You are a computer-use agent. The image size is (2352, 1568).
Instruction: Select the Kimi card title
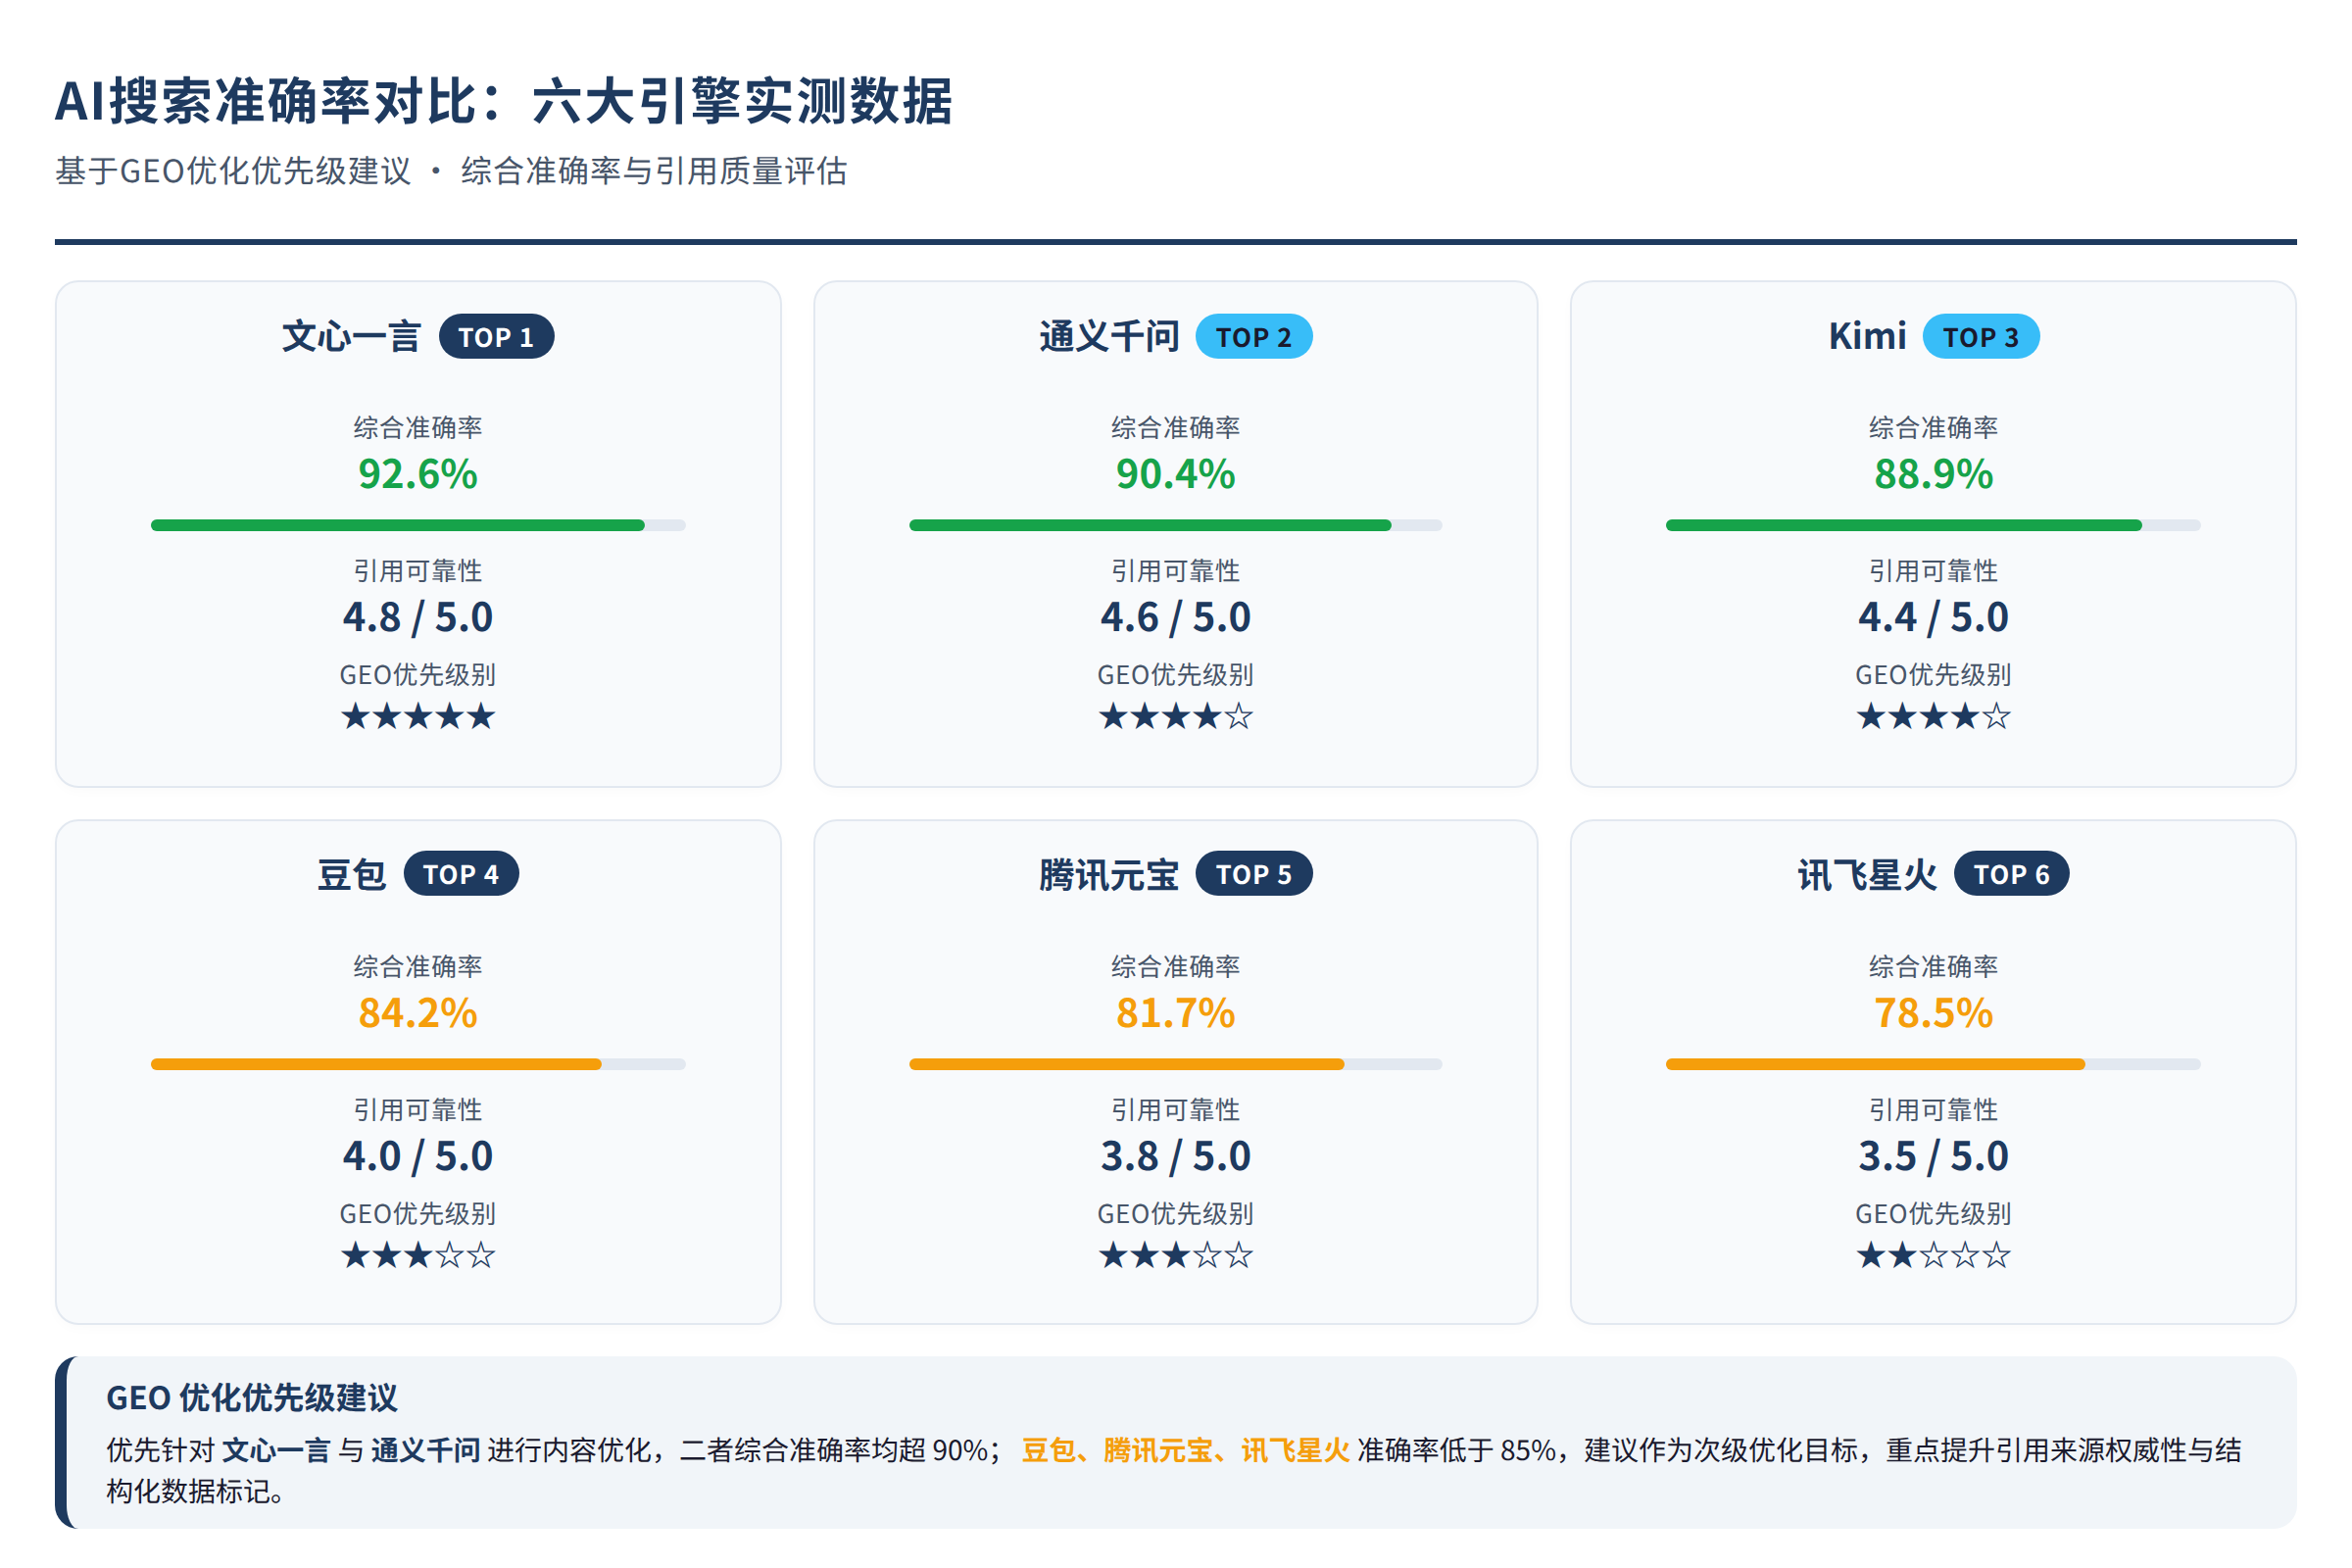coord(1867,337)
